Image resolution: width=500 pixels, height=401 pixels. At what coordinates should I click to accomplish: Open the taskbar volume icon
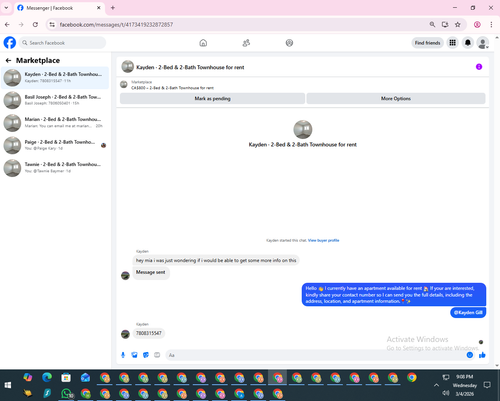pos(446,393)
